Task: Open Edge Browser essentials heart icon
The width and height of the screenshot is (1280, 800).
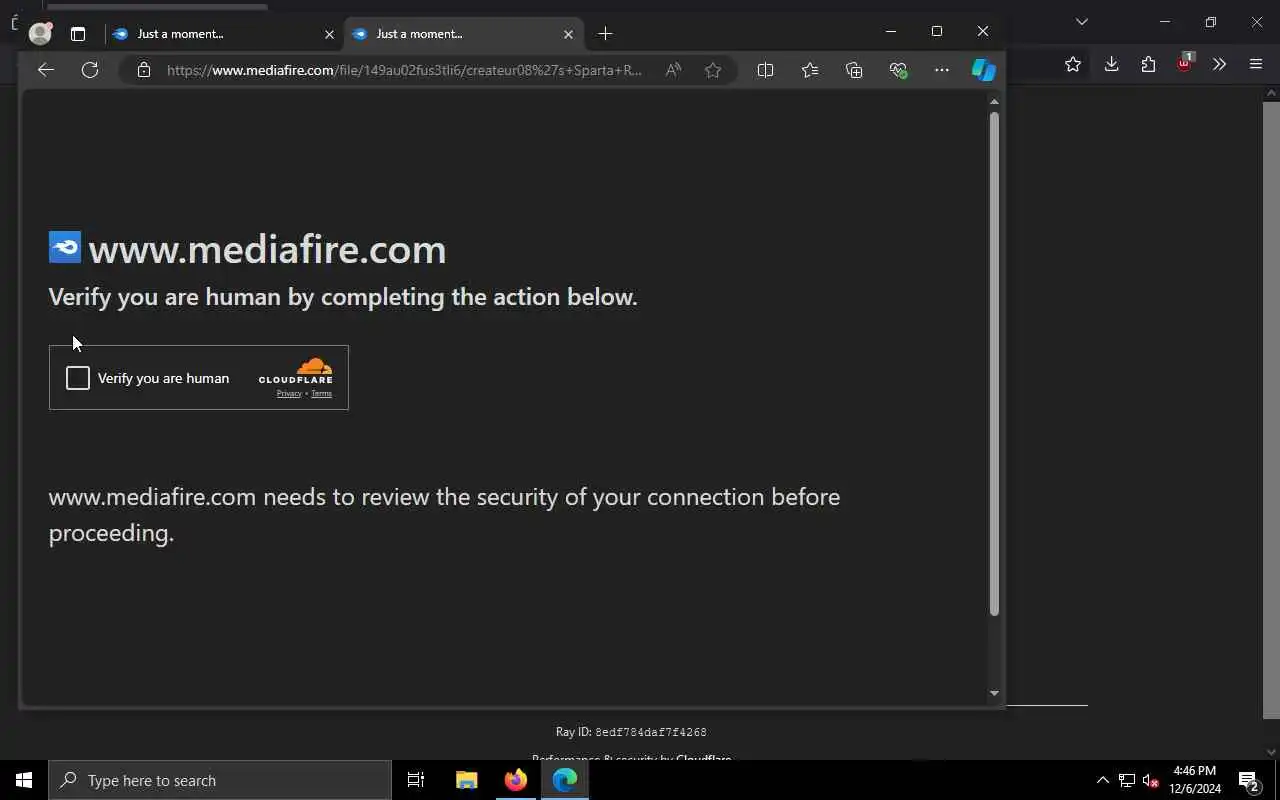Action: (898, 70)
